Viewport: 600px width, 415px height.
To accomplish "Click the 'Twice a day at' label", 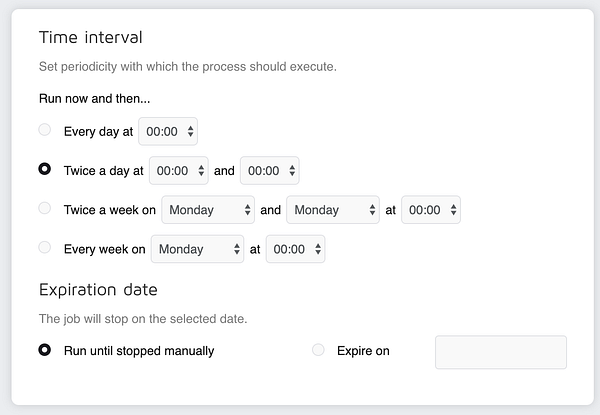I will tap(103, 171).
